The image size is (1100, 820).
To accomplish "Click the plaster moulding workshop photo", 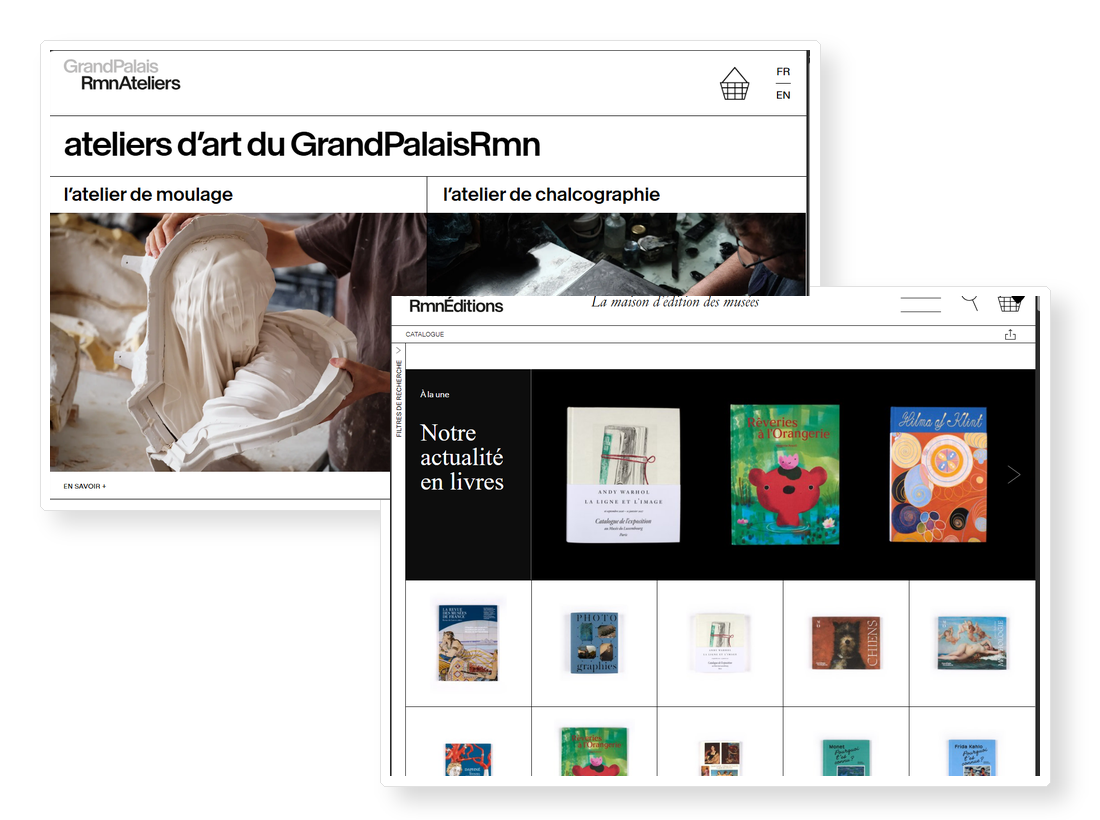I will (220, 342).
